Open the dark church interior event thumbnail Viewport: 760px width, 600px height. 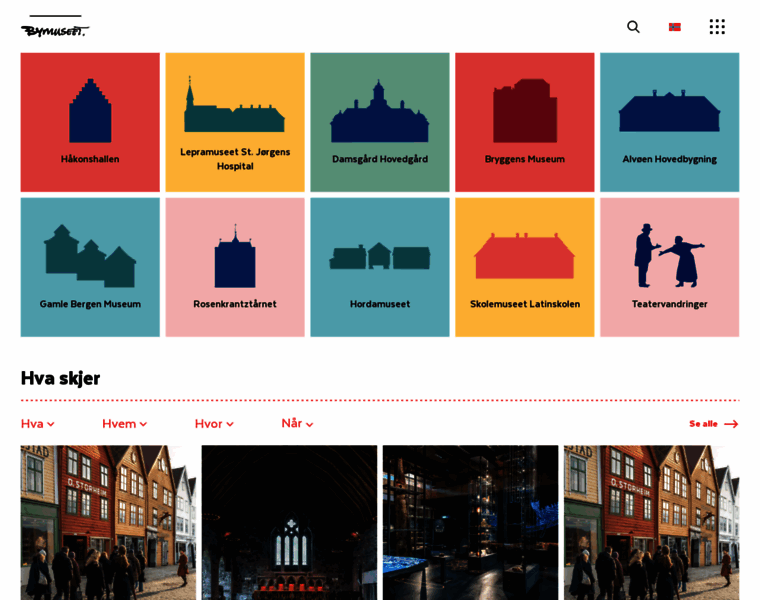point(289,520)
